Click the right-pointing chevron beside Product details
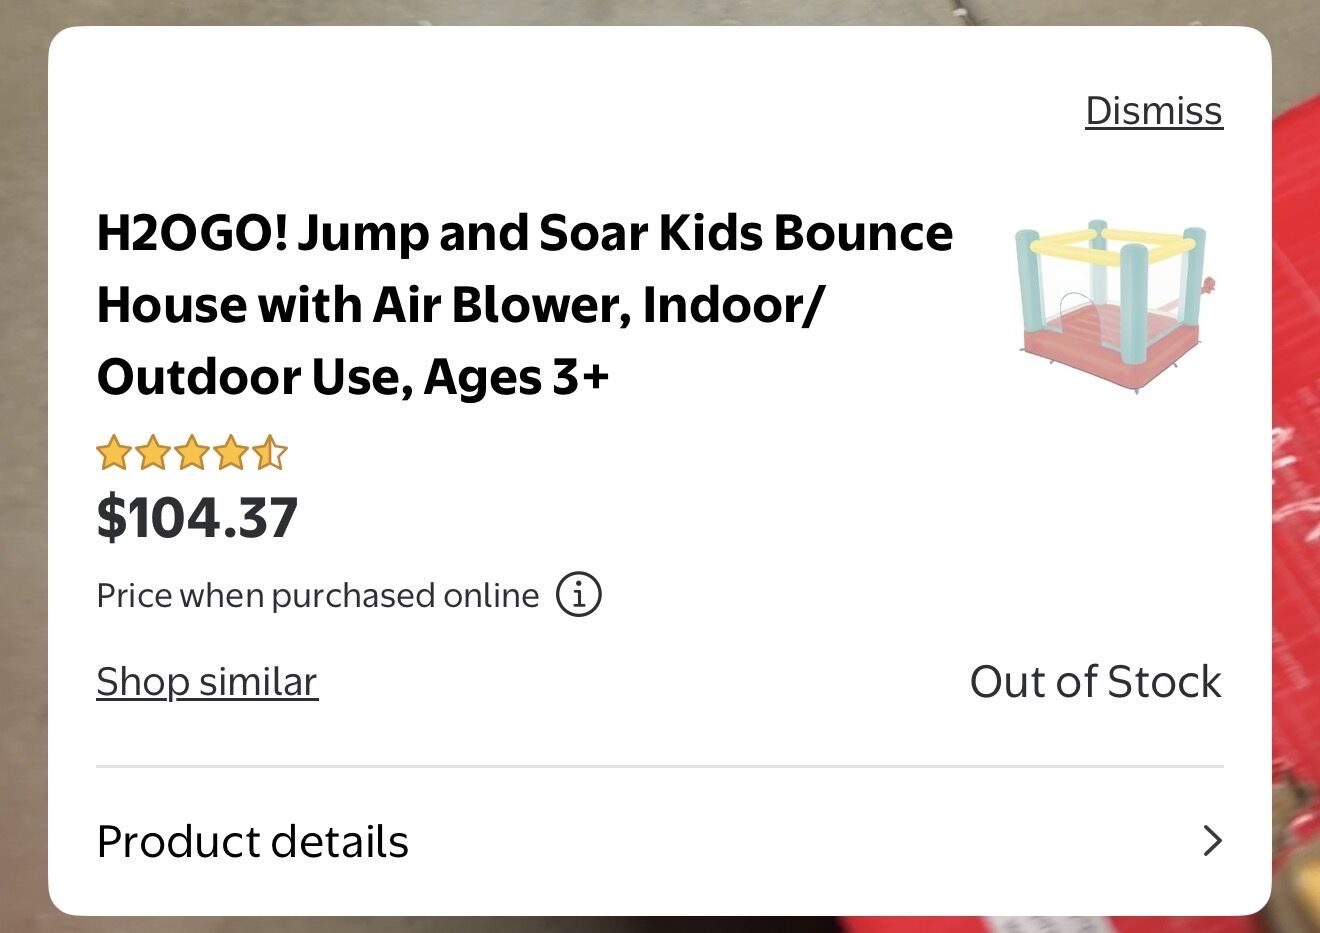The width and height of the screenshot is (1320, 933). 1211,841
